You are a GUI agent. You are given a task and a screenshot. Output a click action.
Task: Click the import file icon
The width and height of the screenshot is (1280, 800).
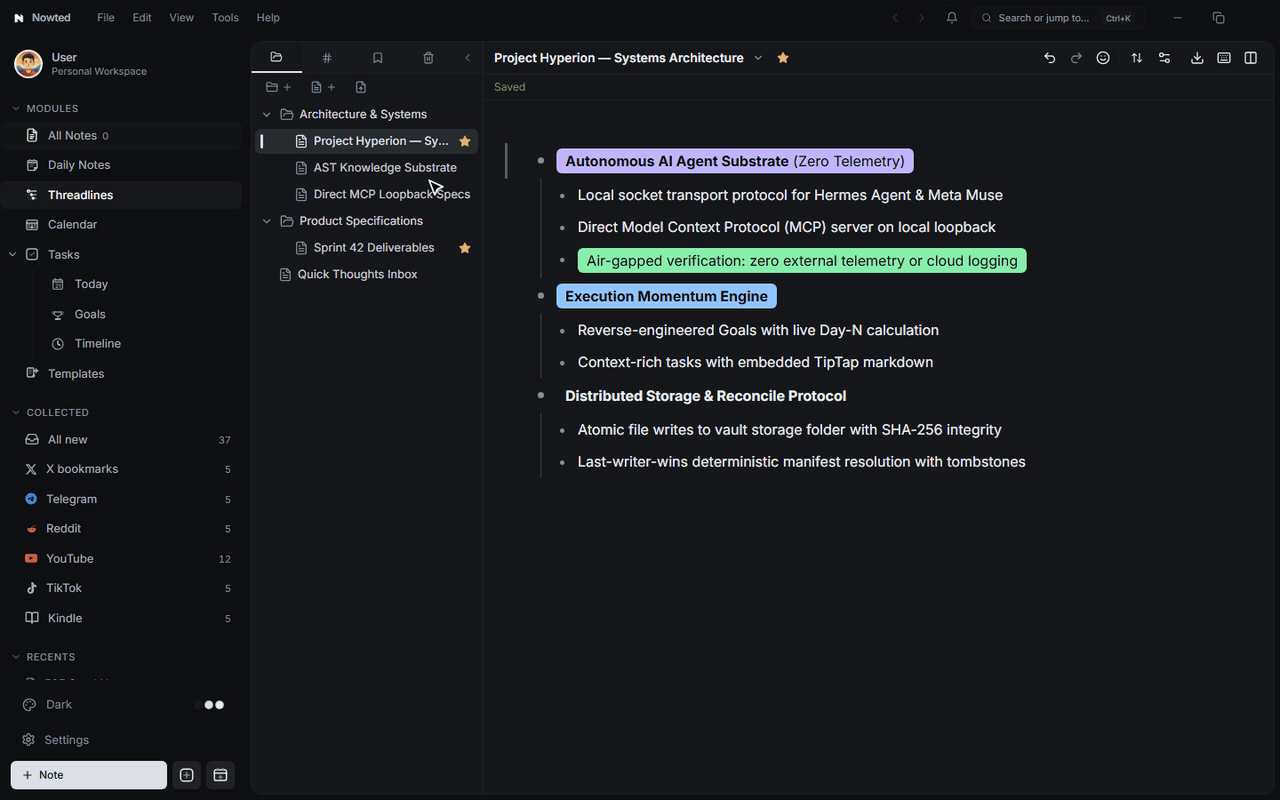click(x=361, y=87)
